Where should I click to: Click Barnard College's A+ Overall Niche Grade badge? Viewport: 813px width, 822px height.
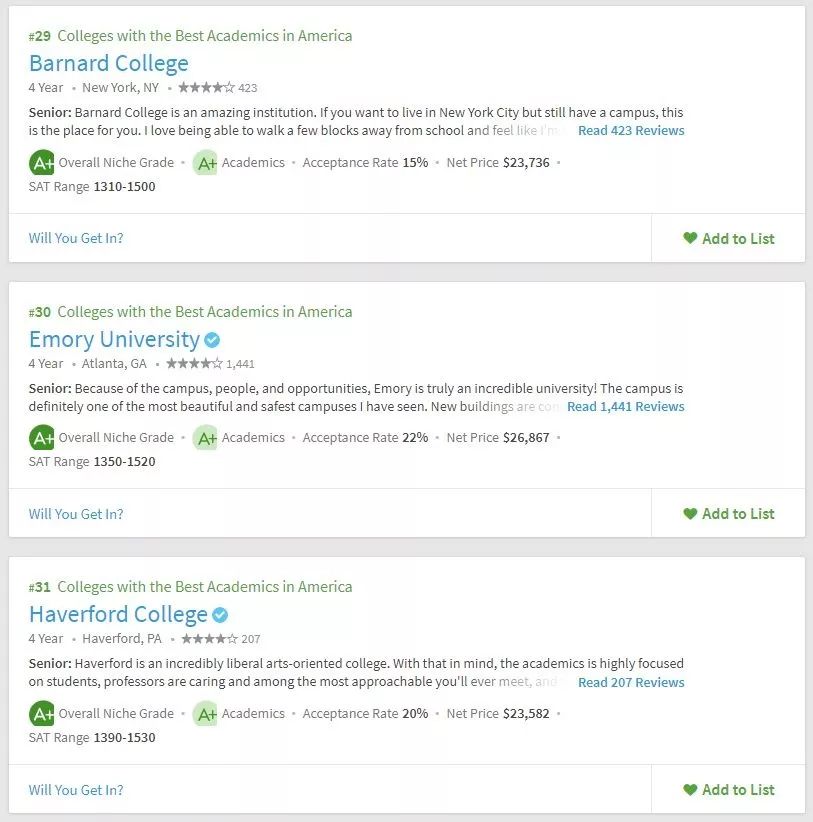(x=42, y=162)
